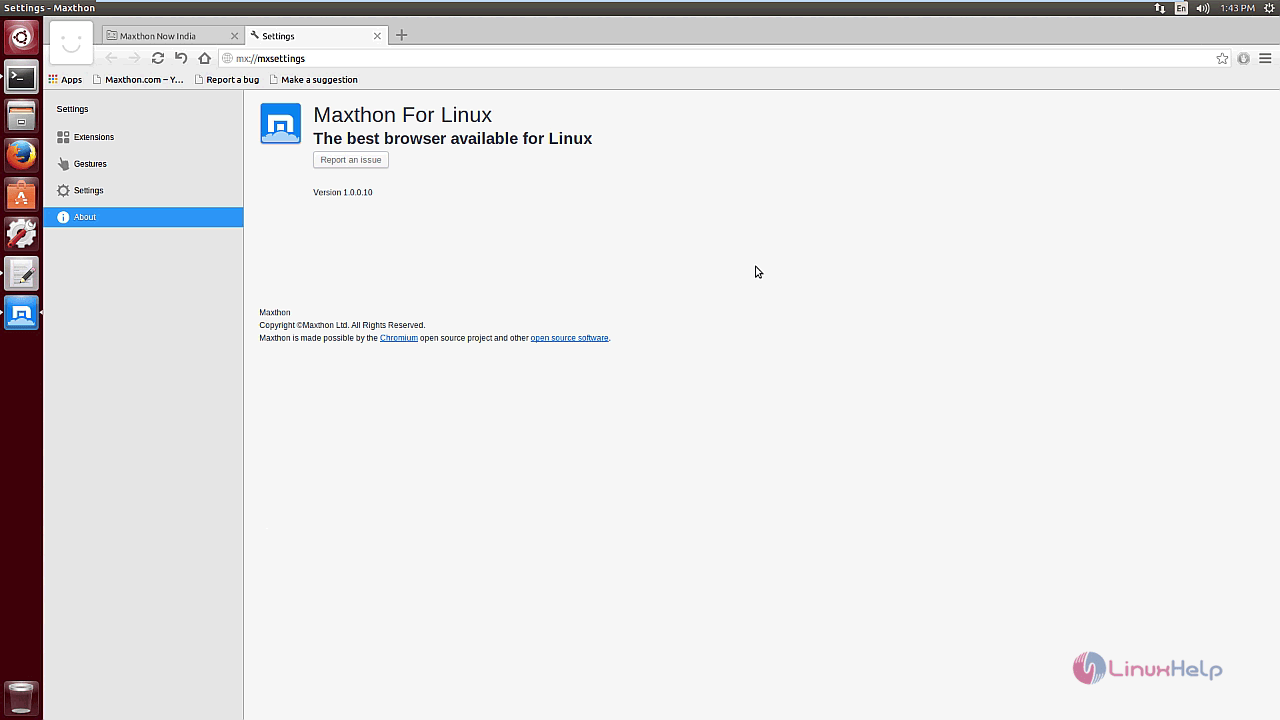Open a new tab with plus button

(x=402, y=35)
